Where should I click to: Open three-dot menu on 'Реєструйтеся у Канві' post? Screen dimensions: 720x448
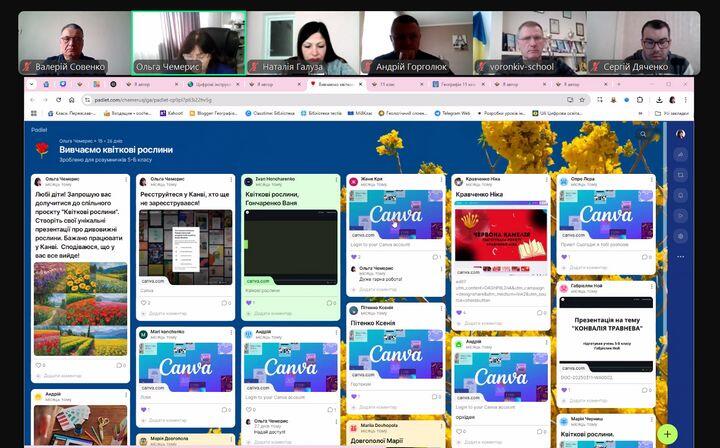click(x=231, y=179)
